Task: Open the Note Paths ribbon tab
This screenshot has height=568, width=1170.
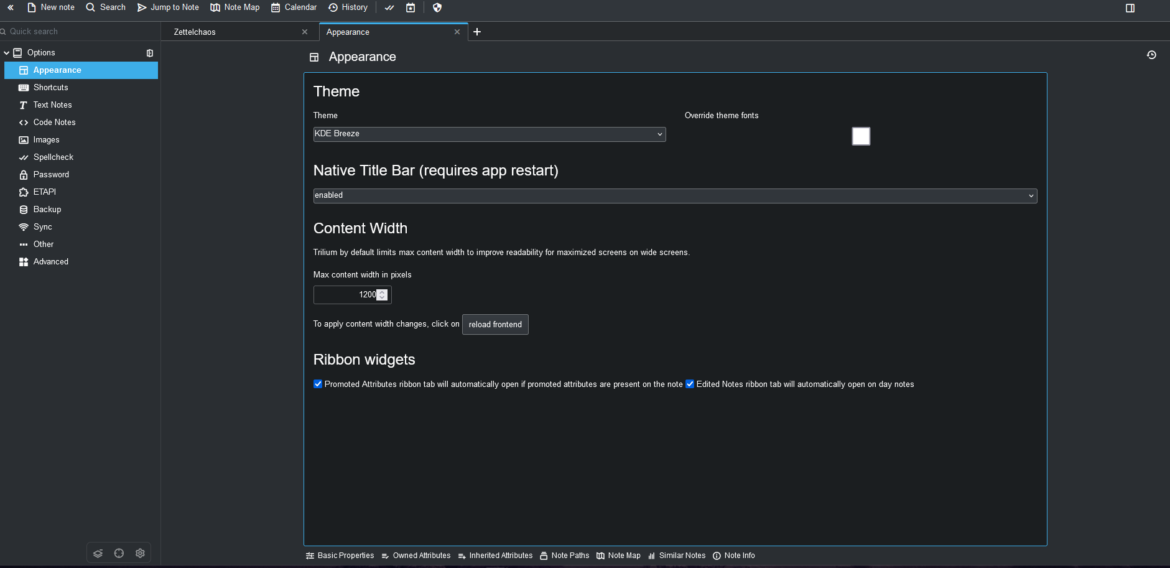Action: pyautogui.click(x=564, y=556)
